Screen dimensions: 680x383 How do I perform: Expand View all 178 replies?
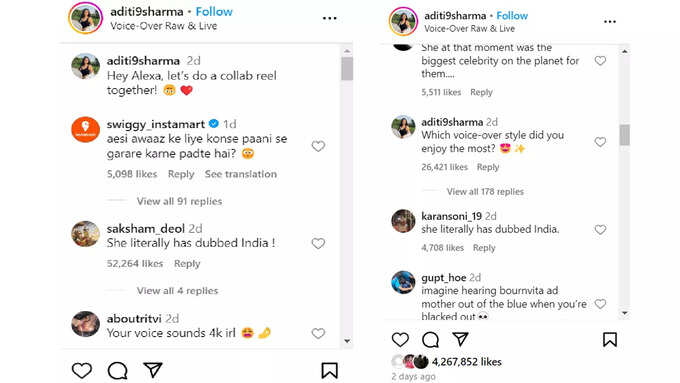[x=485, y=191]
